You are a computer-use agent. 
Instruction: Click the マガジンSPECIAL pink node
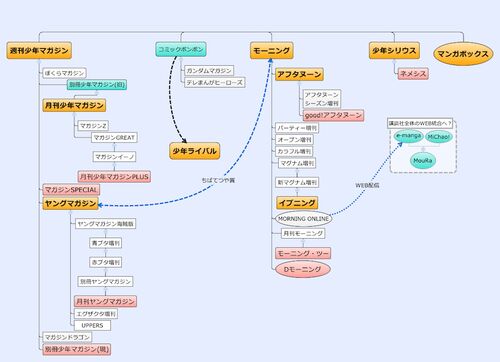[x=71, y=190]
